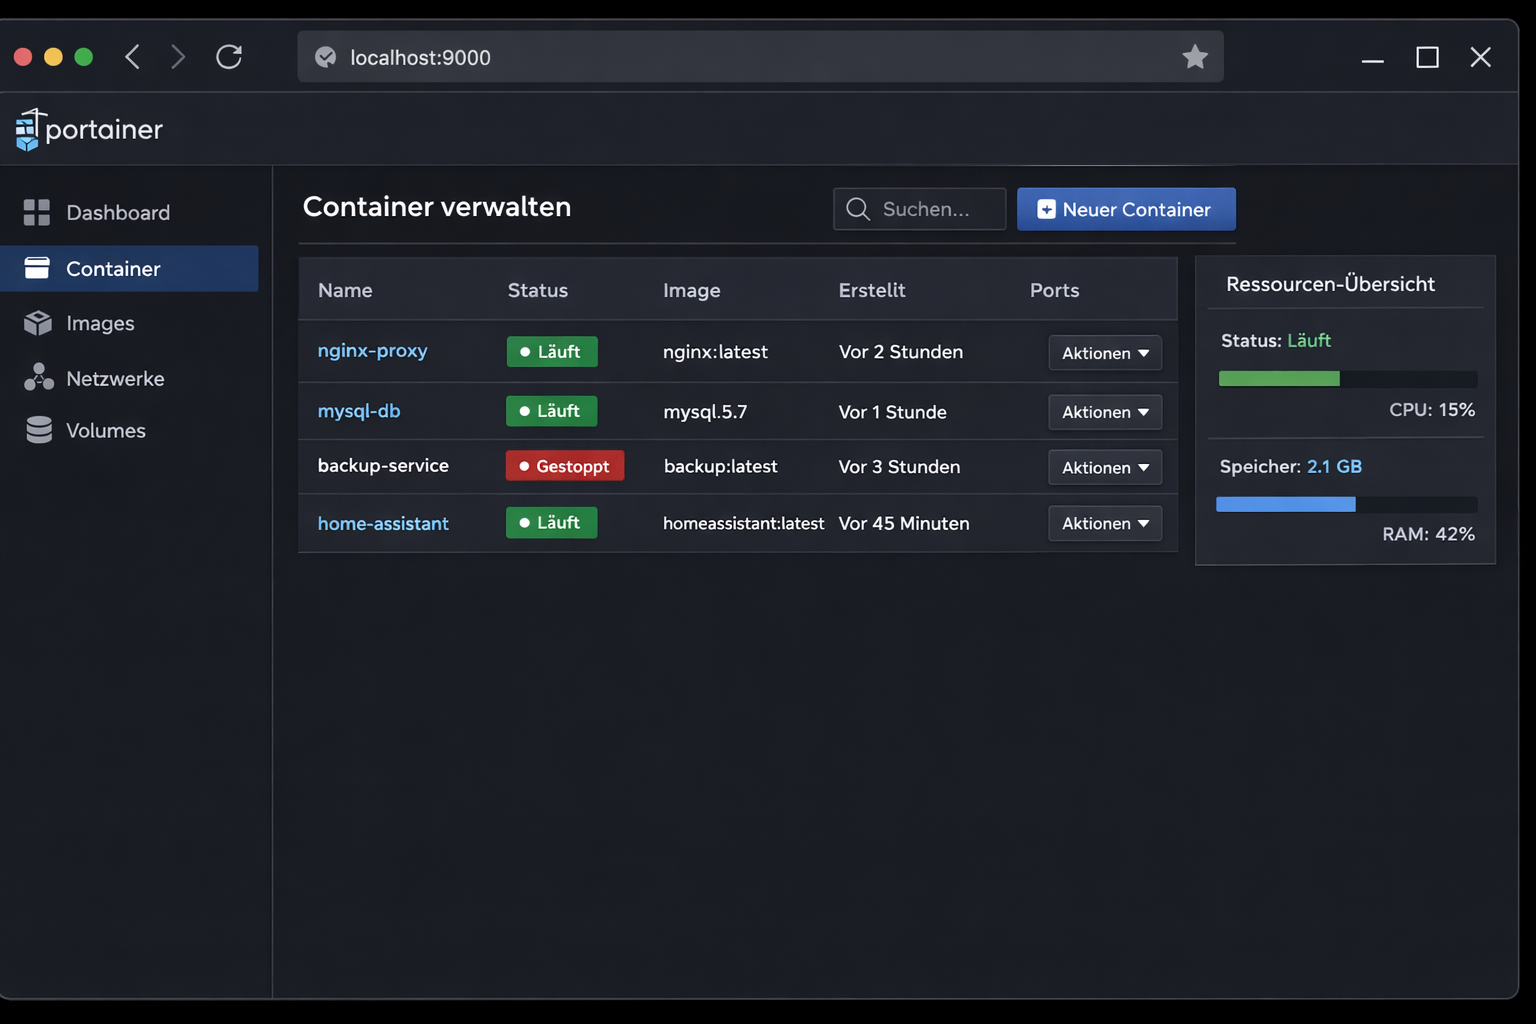Open the Volumes section
The height and width of the screenshot is (1024, 1536).
(106, 430)
